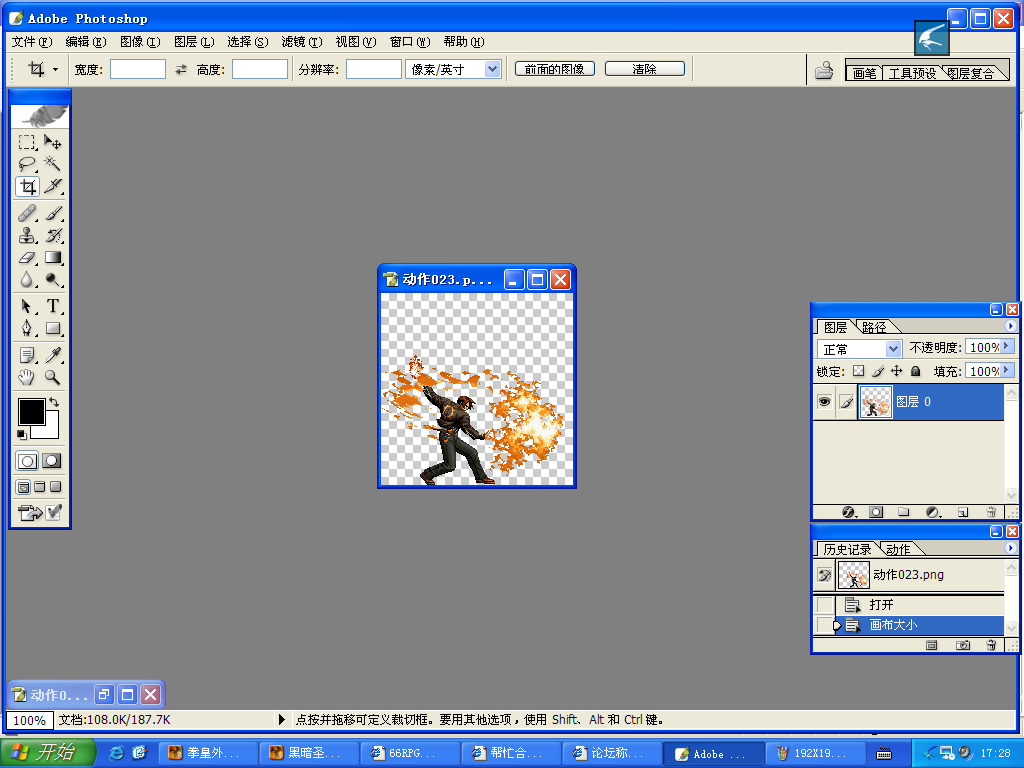This screenshot has width=1024, height=768.
Task: Choose the Pen tool
Action: [27, 328]
